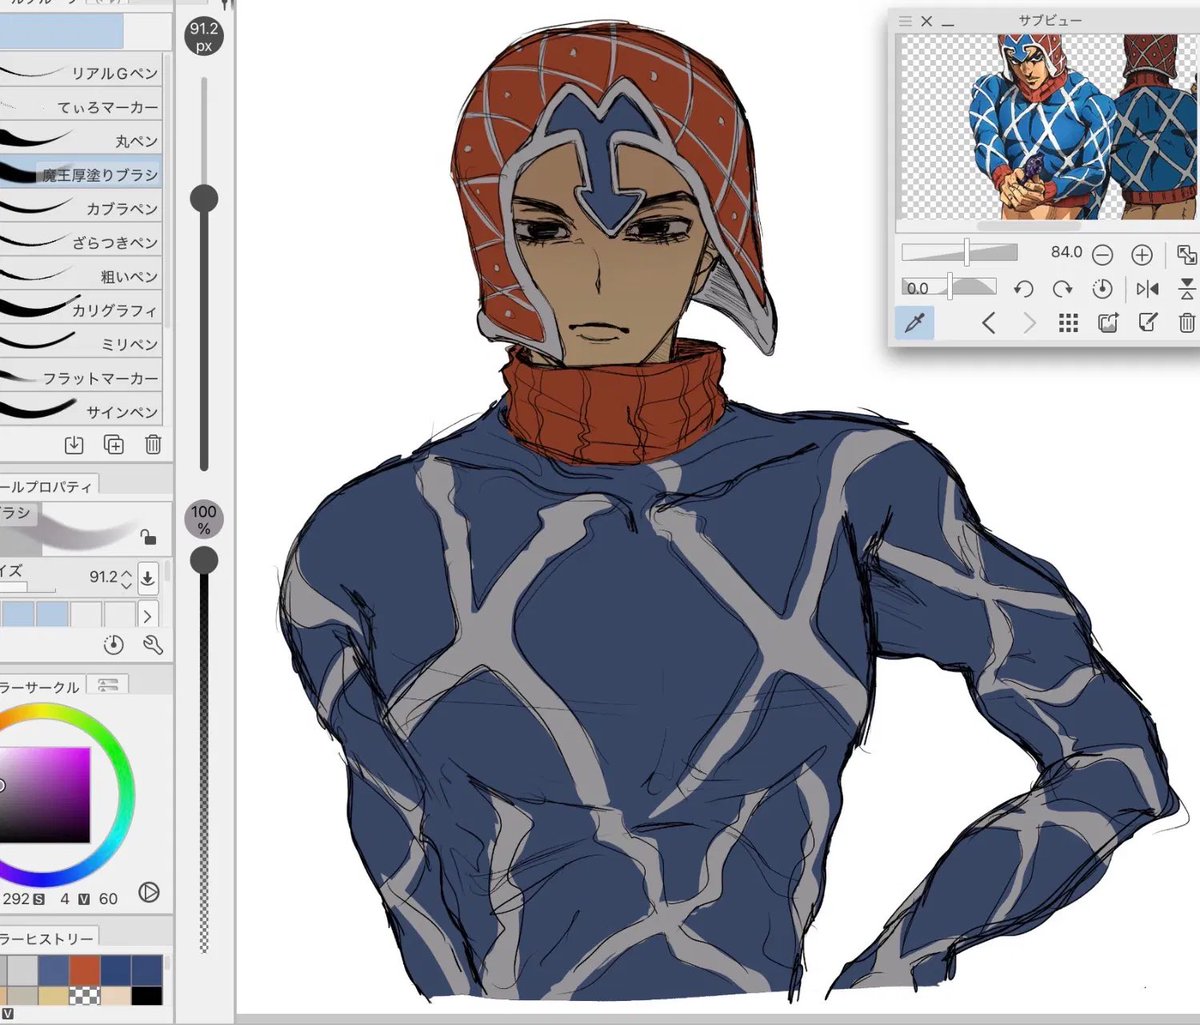The height and width of the screenshot is (1025, 1200).
Task: Toggle eyedropper mode in Sub View
Action: (x=914, y=323)
